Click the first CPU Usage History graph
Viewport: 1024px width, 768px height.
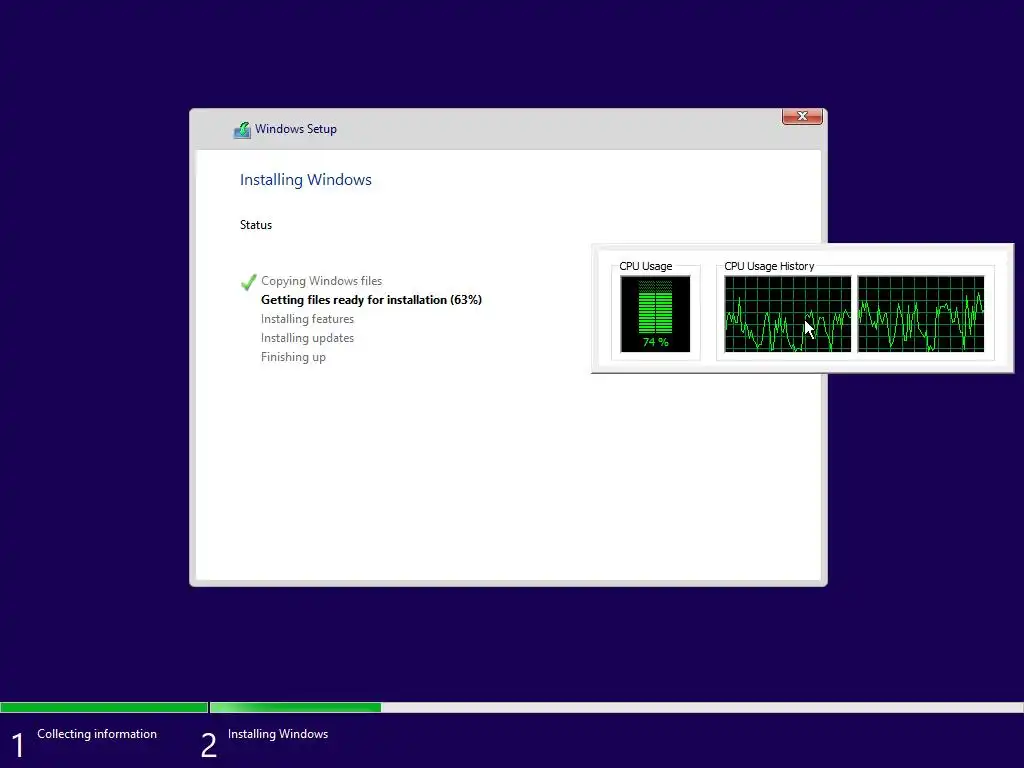point(788,314)
